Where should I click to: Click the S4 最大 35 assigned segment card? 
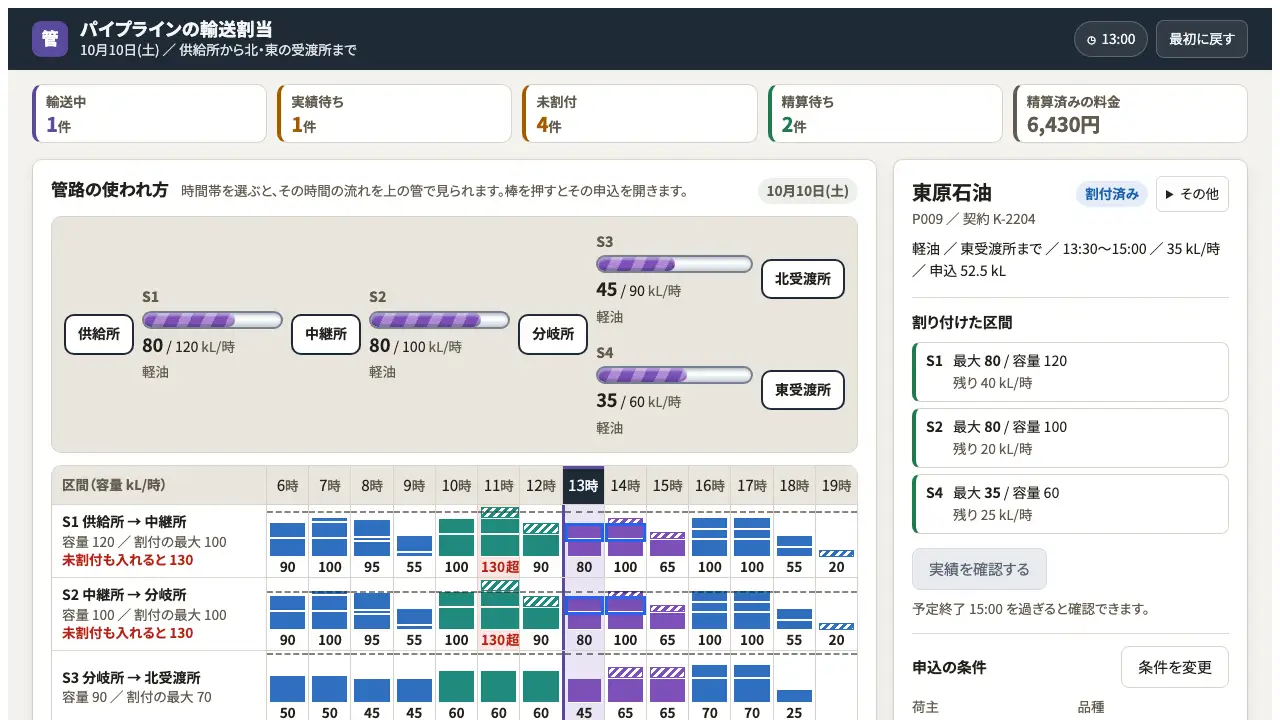[1070, 504]
